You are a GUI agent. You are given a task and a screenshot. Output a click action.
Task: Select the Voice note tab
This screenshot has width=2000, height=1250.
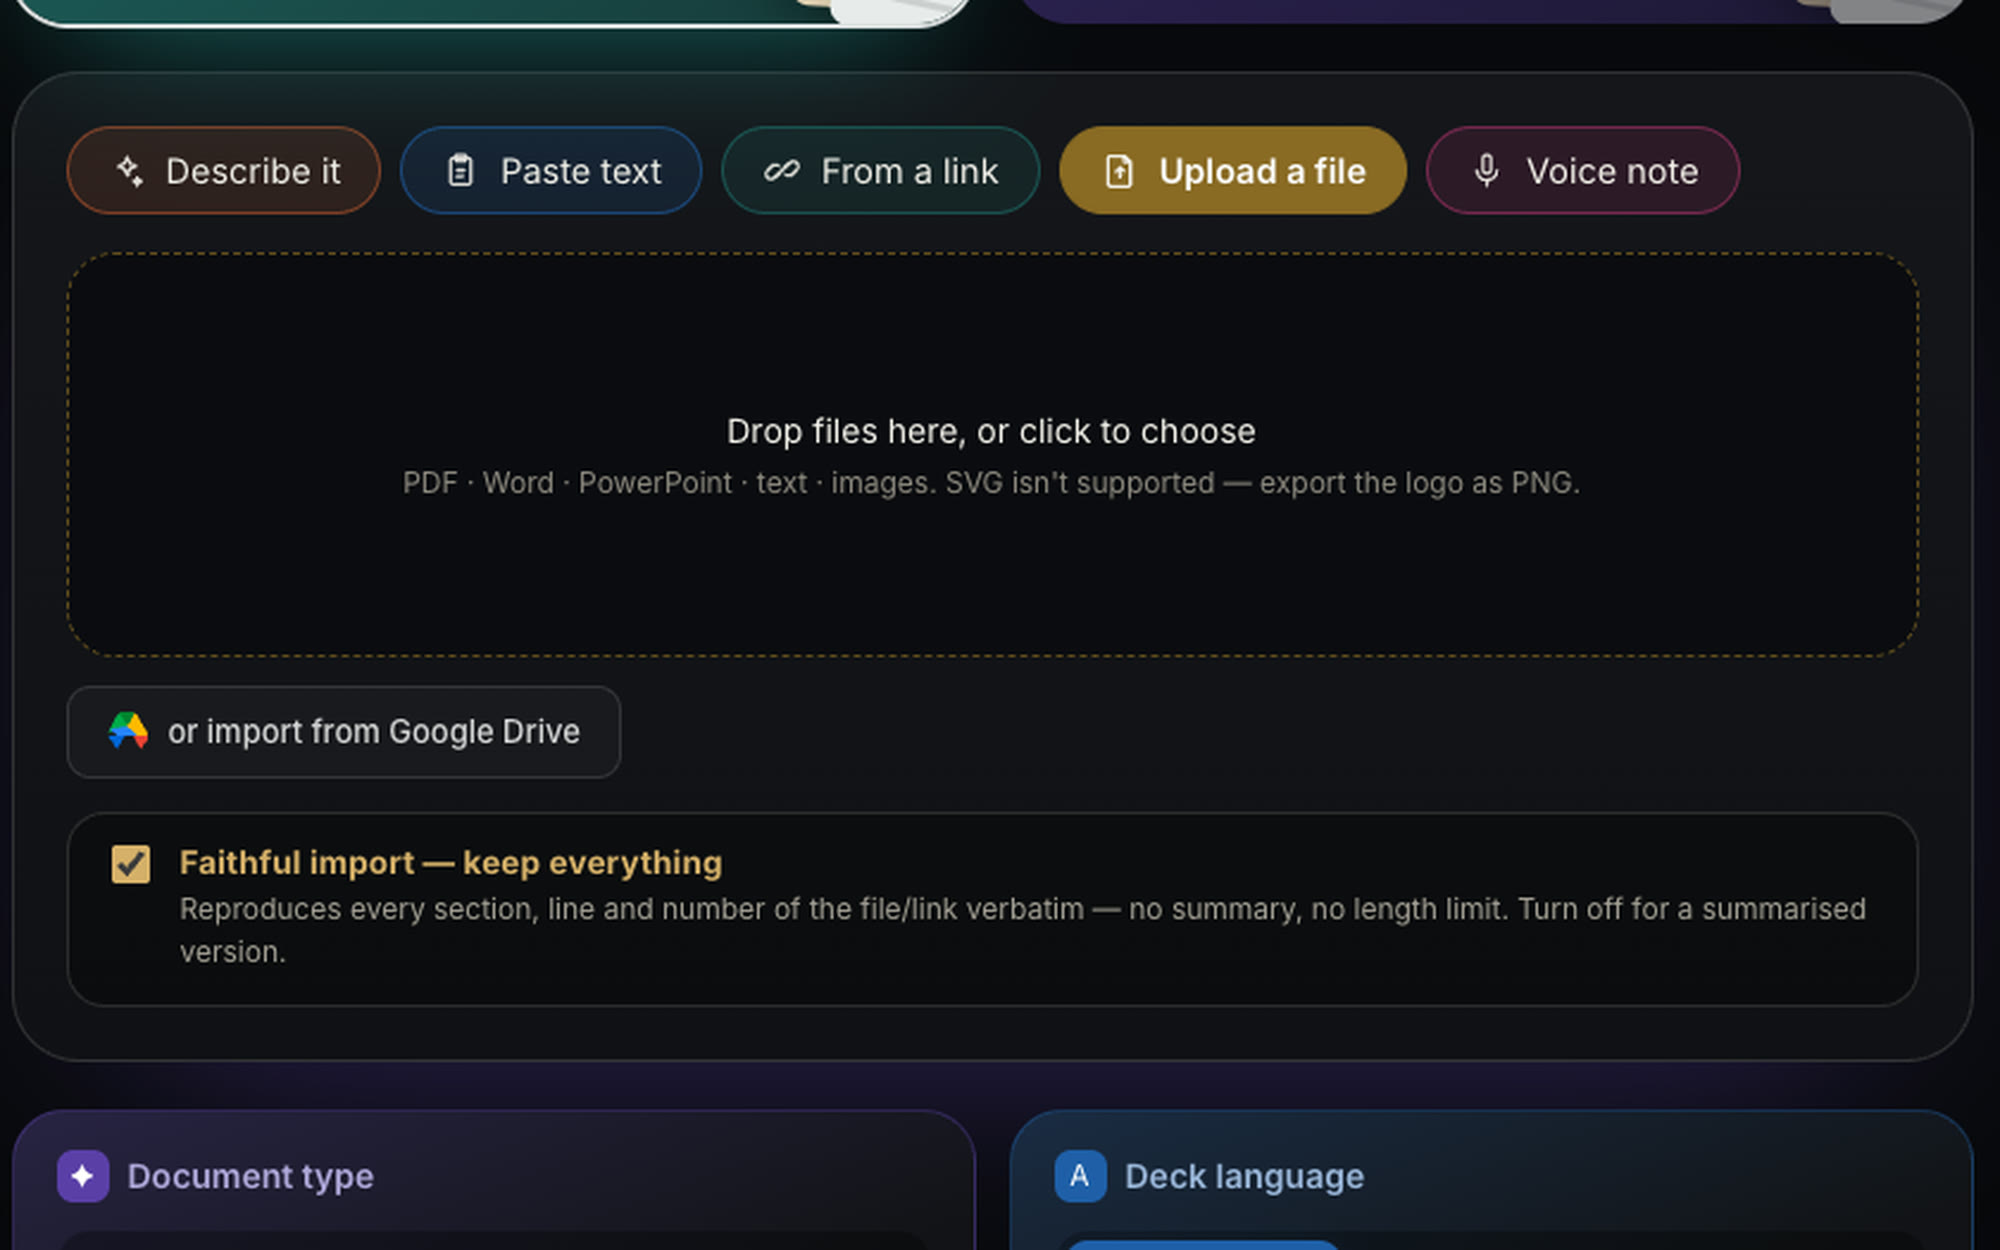(x=1582, y=170)
